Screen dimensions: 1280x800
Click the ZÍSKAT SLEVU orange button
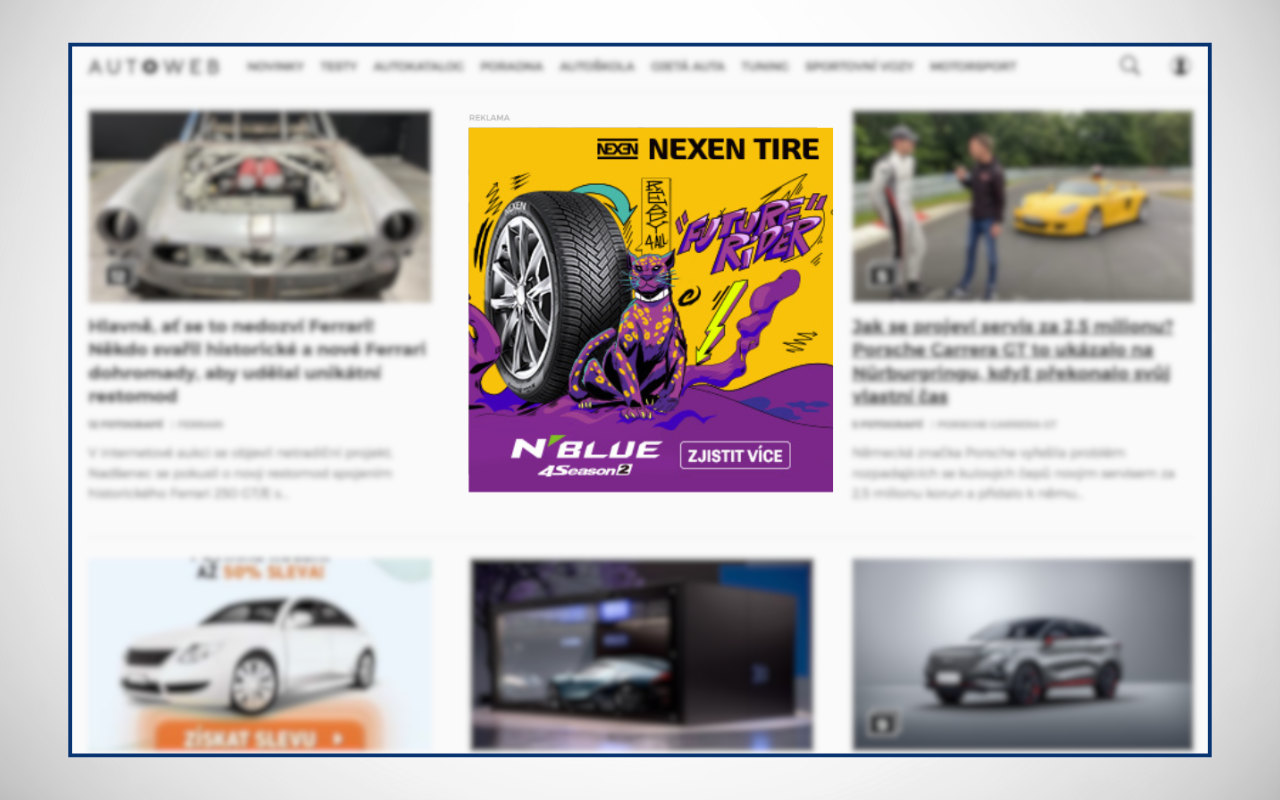[260, 738]
